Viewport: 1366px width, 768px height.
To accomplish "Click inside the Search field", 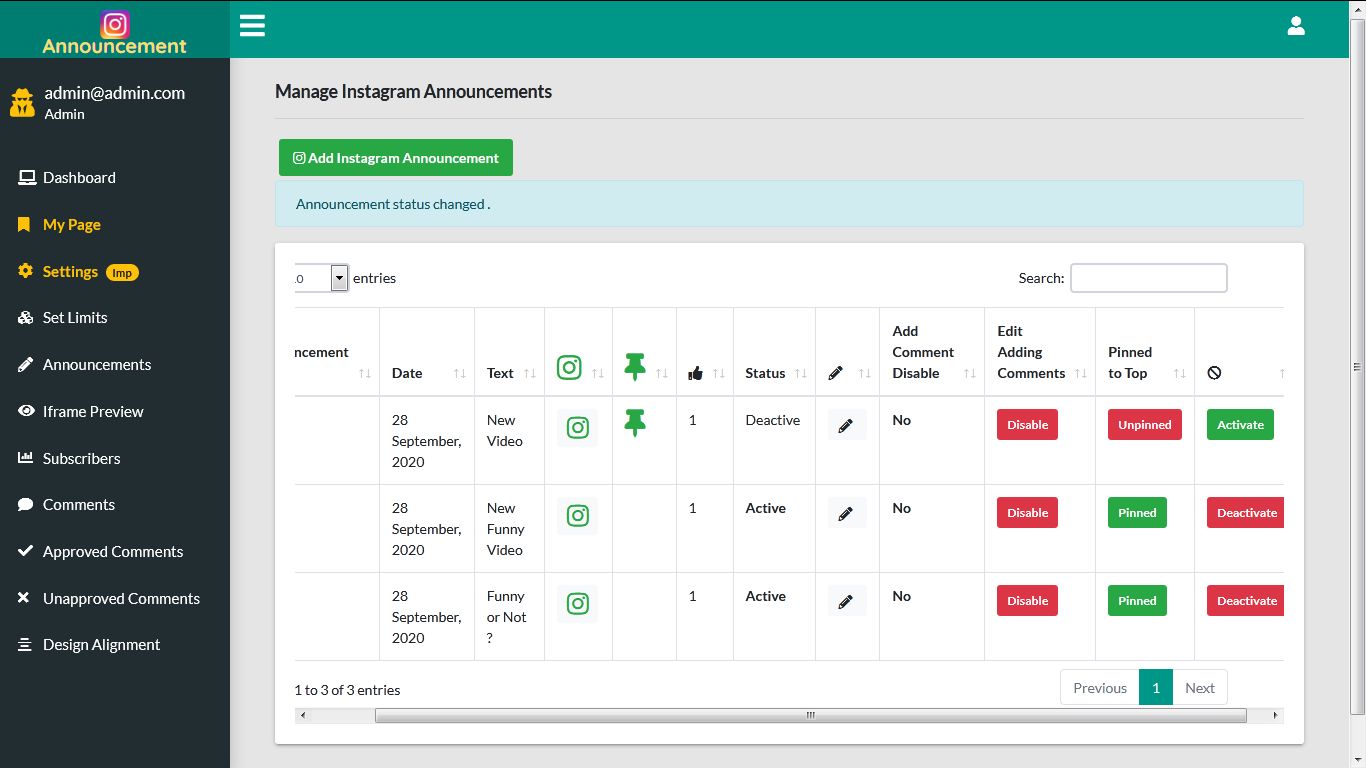I will (1148, 277).
